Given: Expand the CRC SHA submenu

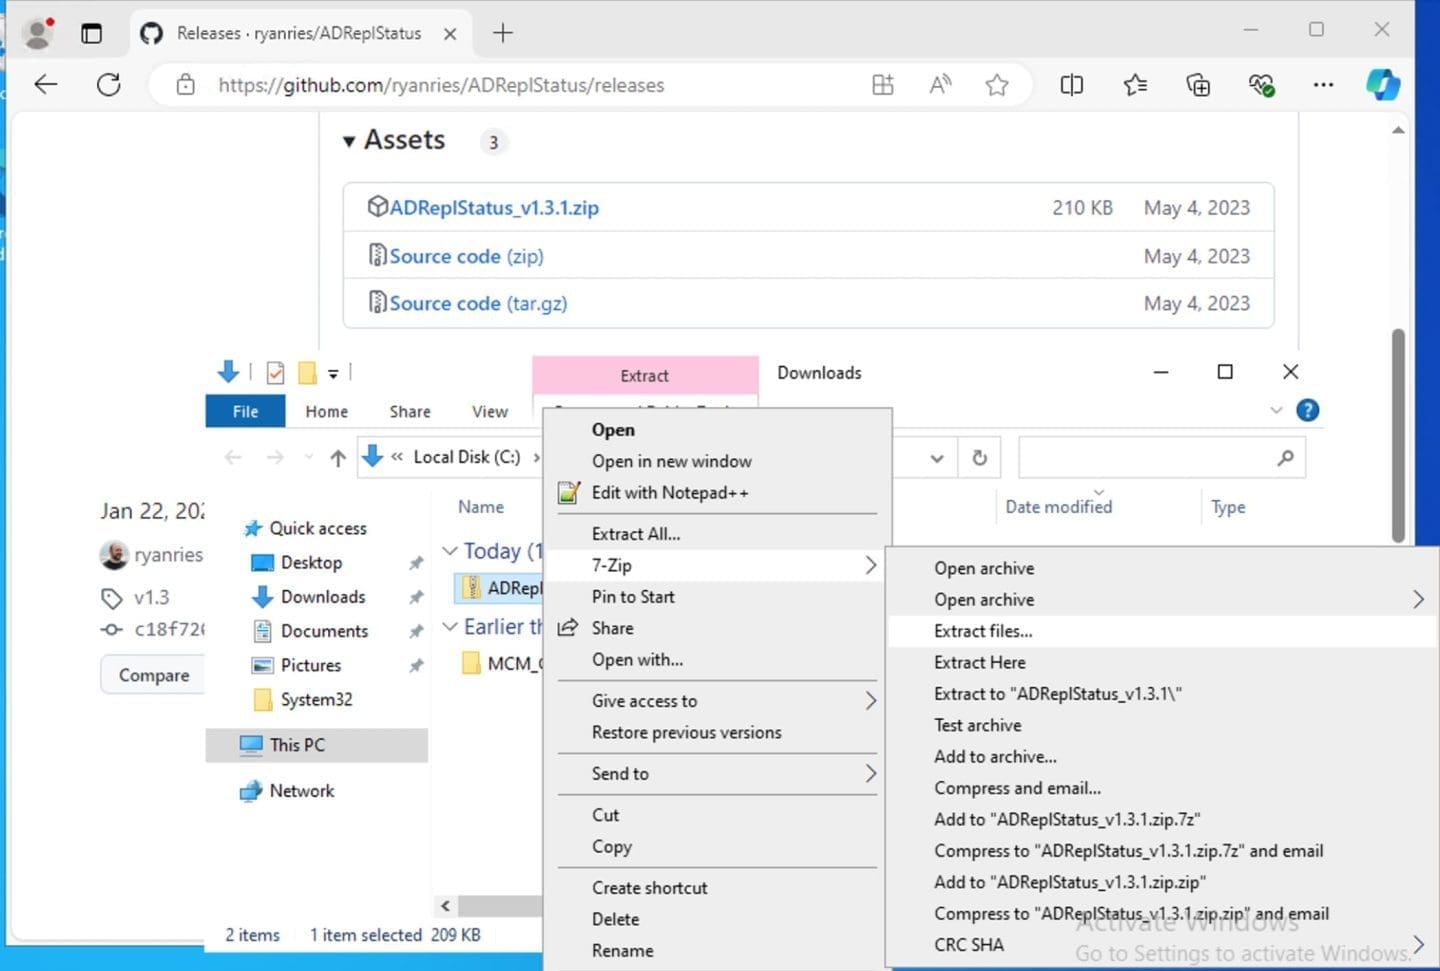Looking at the screenshot, I should tap(1417, 944).
